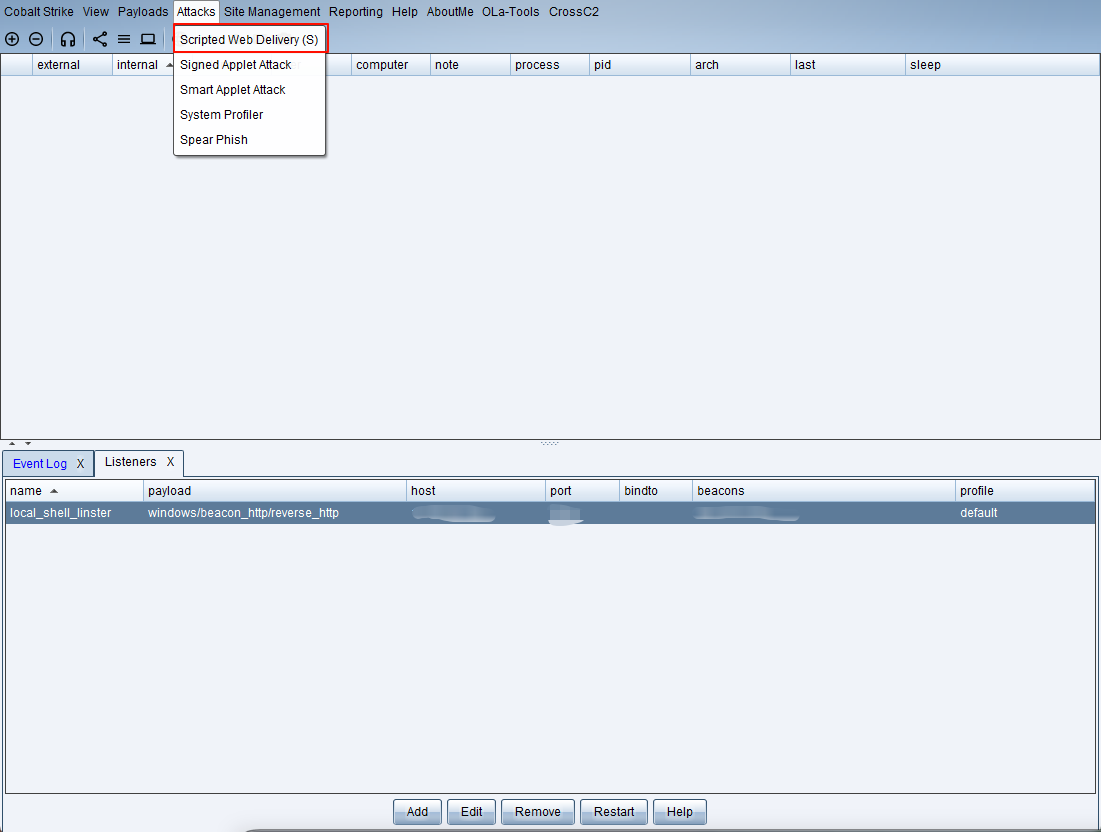Sort sessions by the computer column

point(391,65)
